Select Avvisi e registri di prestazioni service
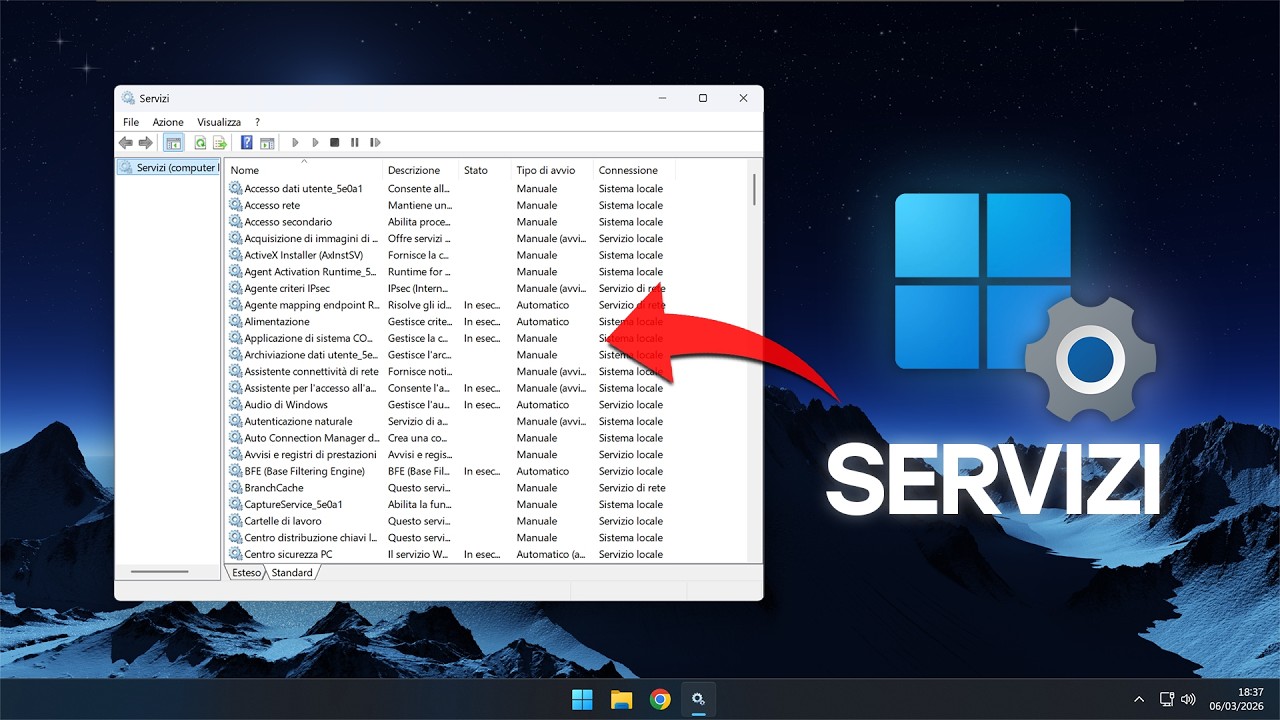 pos(311,455)
